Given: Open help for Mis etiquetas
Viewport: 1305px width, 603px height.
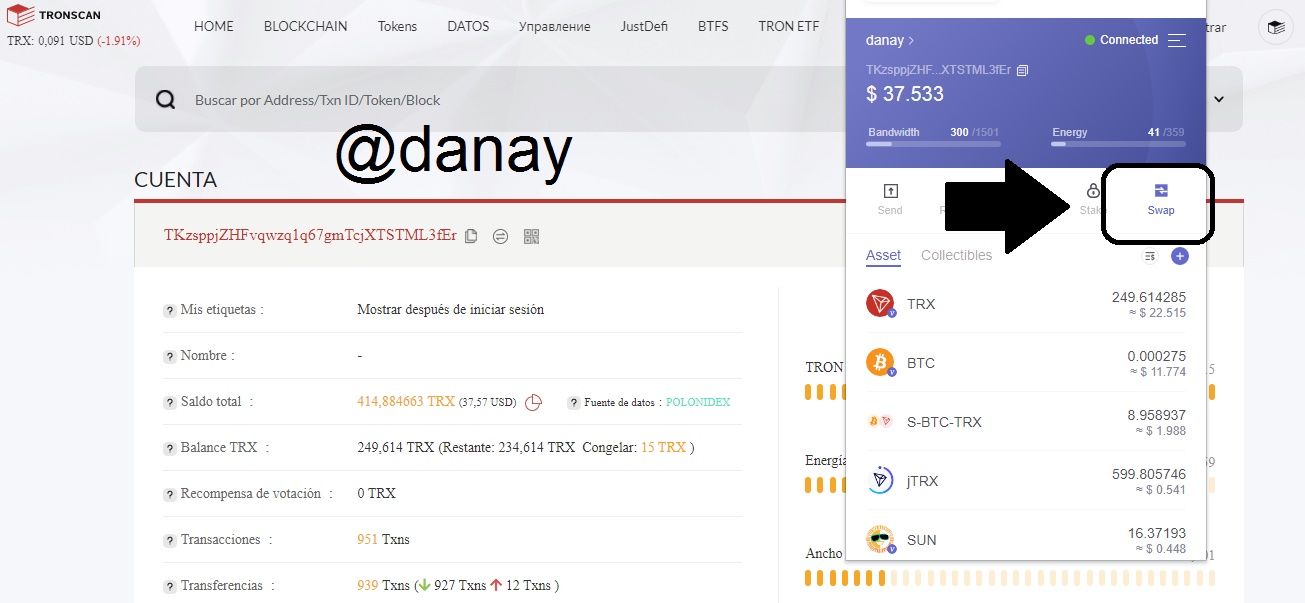Looking at the screenshot, I should [170, 310].
